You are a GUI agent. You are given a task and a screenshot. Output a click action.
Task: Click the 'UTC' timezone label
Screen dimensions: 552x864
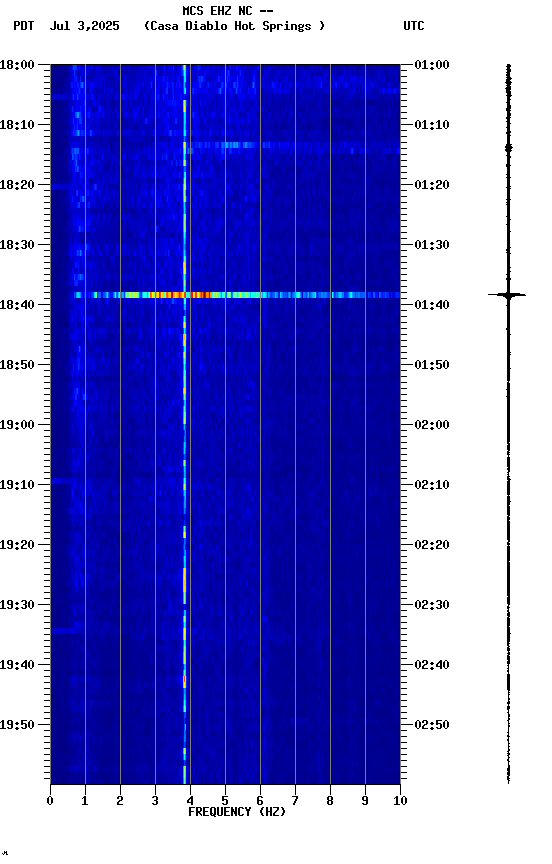[414, 26]
